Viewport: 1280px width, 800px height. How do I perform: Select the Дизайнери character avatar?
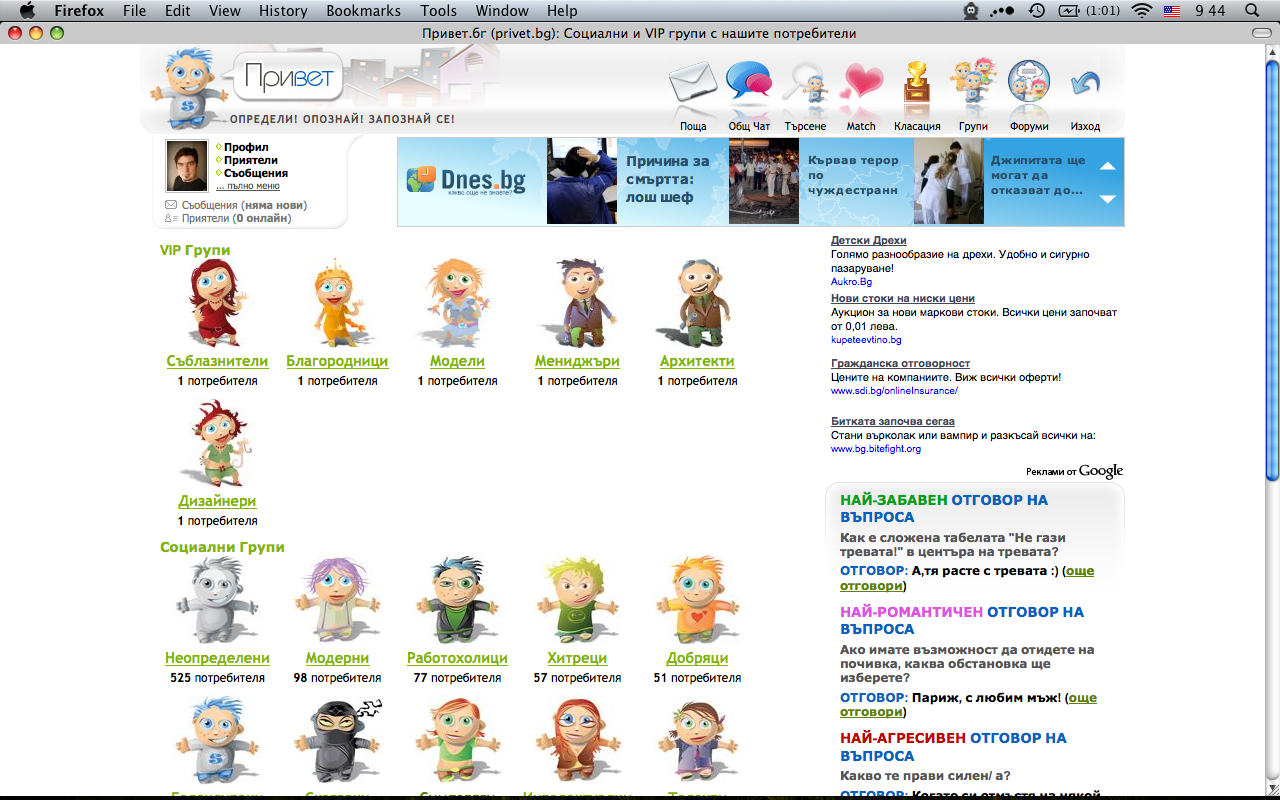pyautogui.click(x=217, y=443)
